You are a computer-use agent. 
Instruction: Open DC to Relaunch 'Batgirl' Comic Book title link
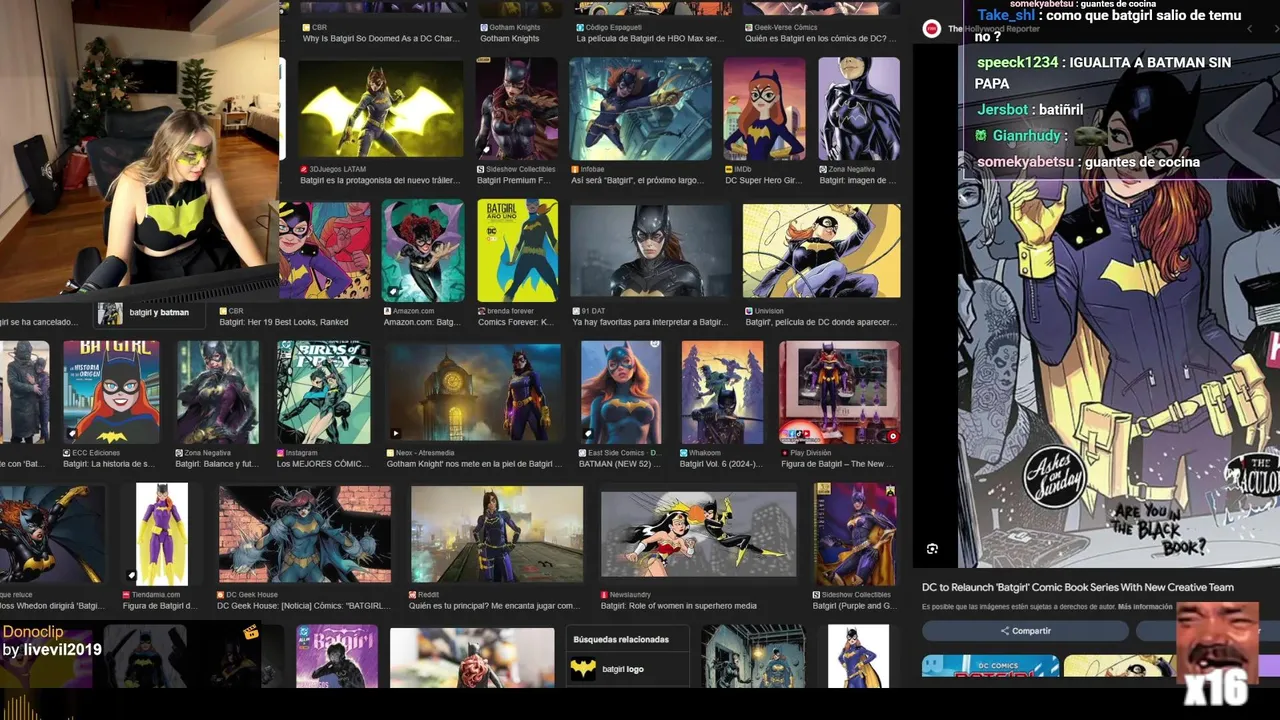(1077, 587)
